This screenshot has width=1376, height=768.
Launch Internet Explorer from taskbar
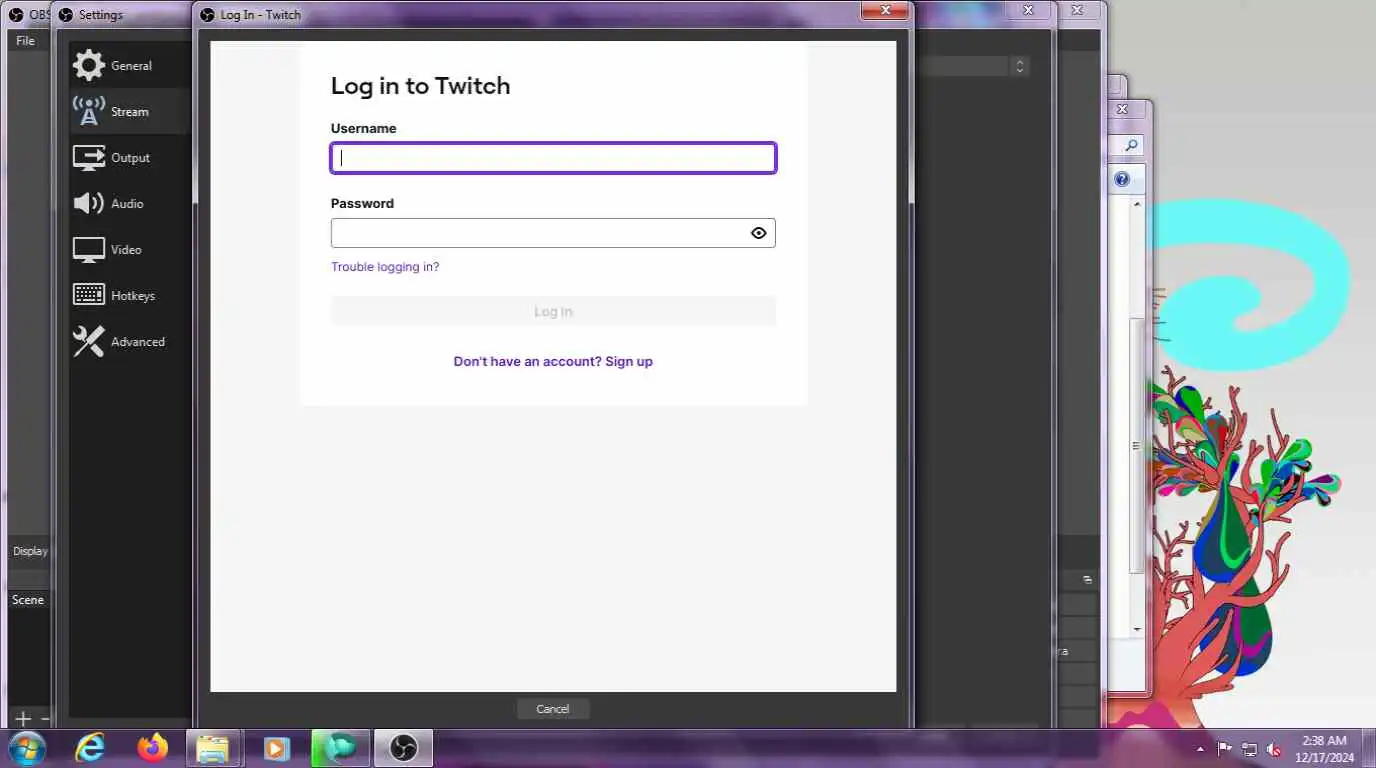(90, 748)
